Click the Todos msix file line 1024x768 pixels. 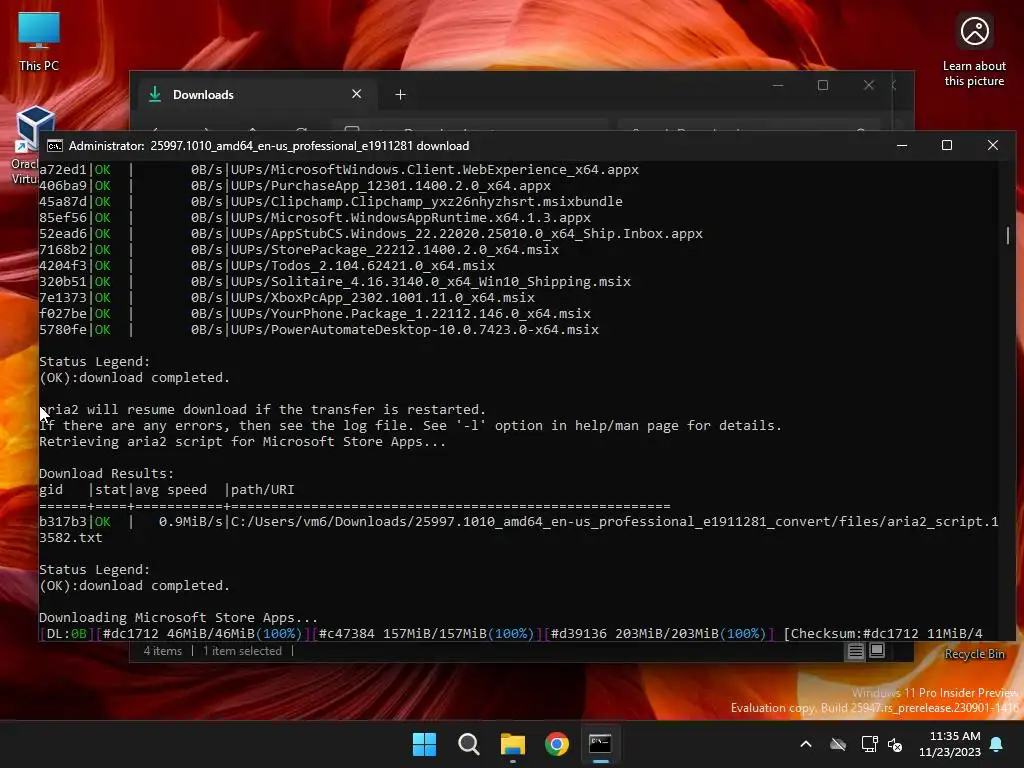point(266,266)
